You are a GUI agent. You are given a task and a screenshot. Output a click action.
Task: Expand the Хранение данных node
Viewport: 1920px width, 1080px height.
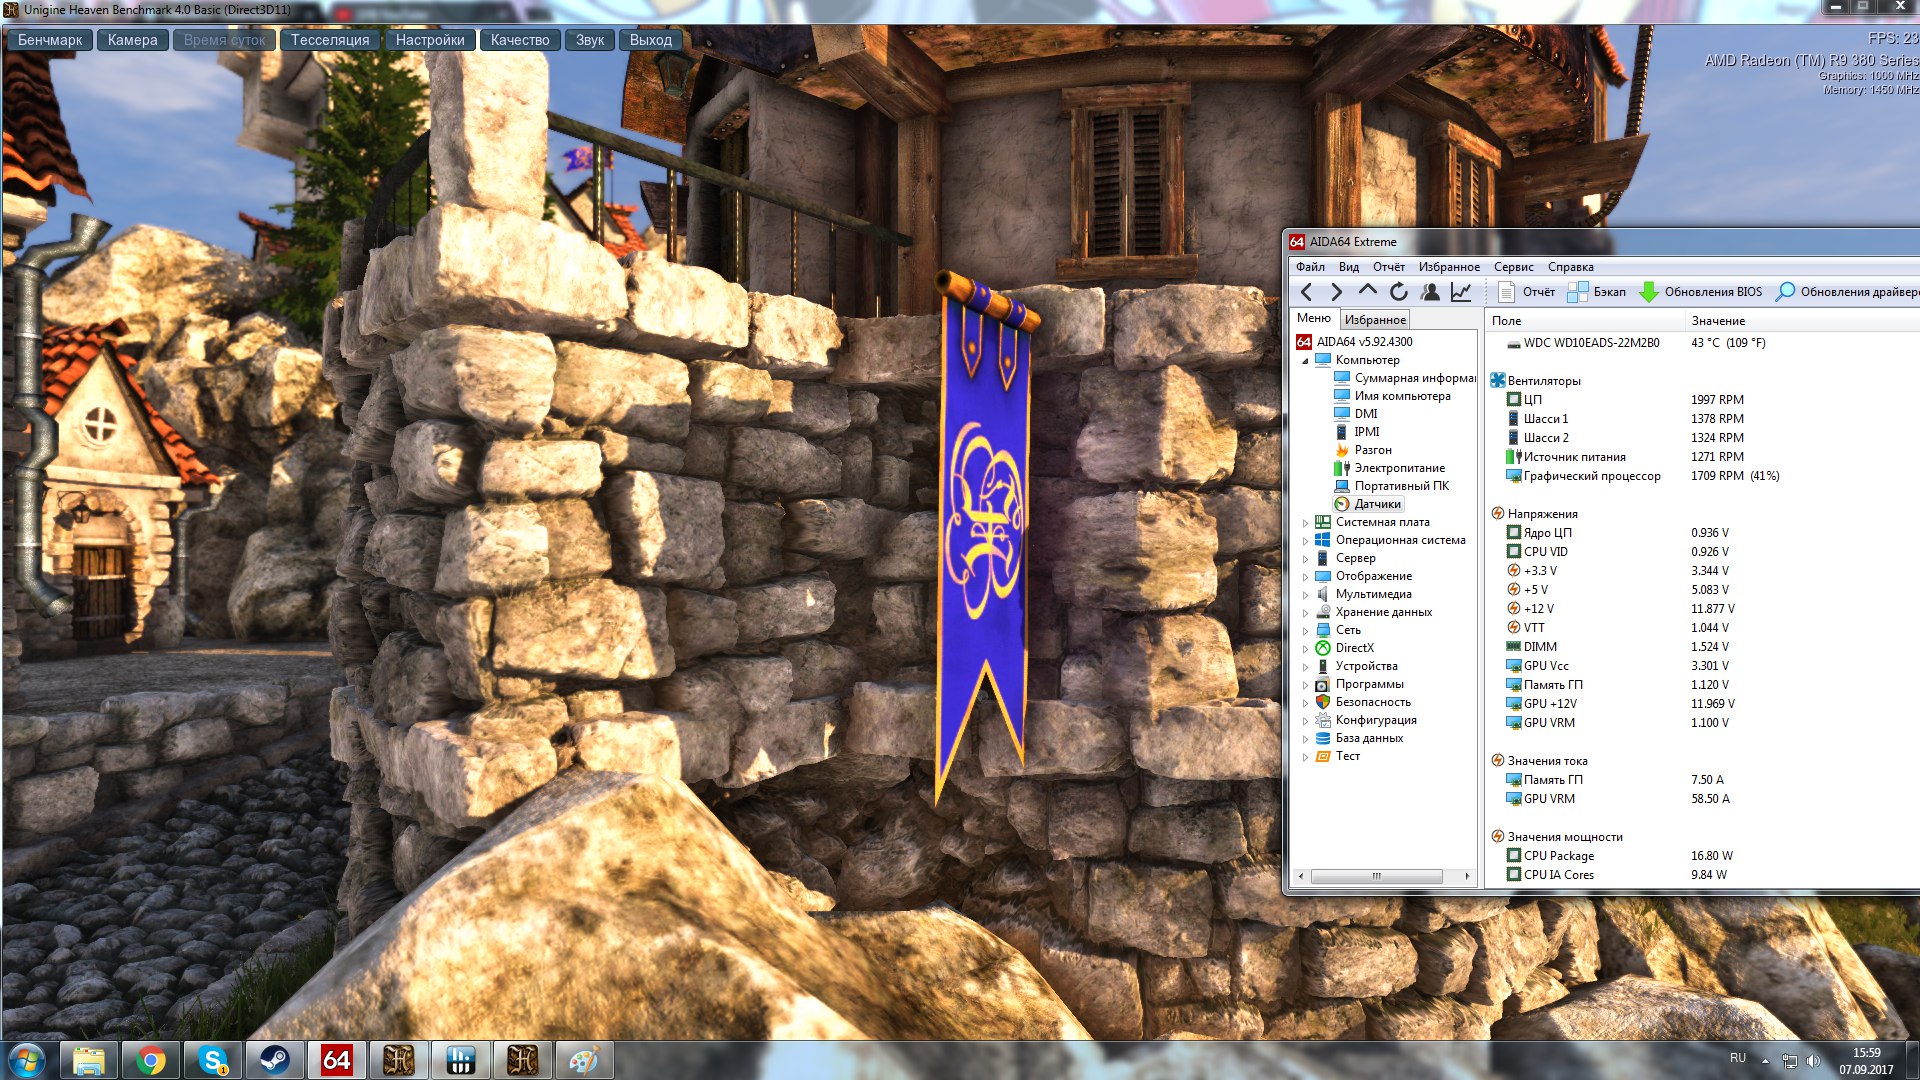(x=1305, y=613)
